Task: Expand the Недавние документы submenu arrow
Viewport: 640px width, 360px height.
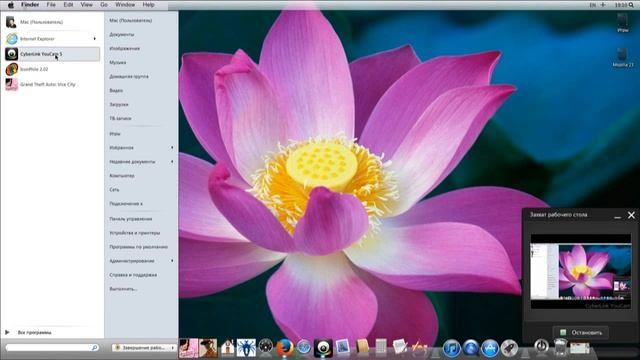Action: coord(172,162)
